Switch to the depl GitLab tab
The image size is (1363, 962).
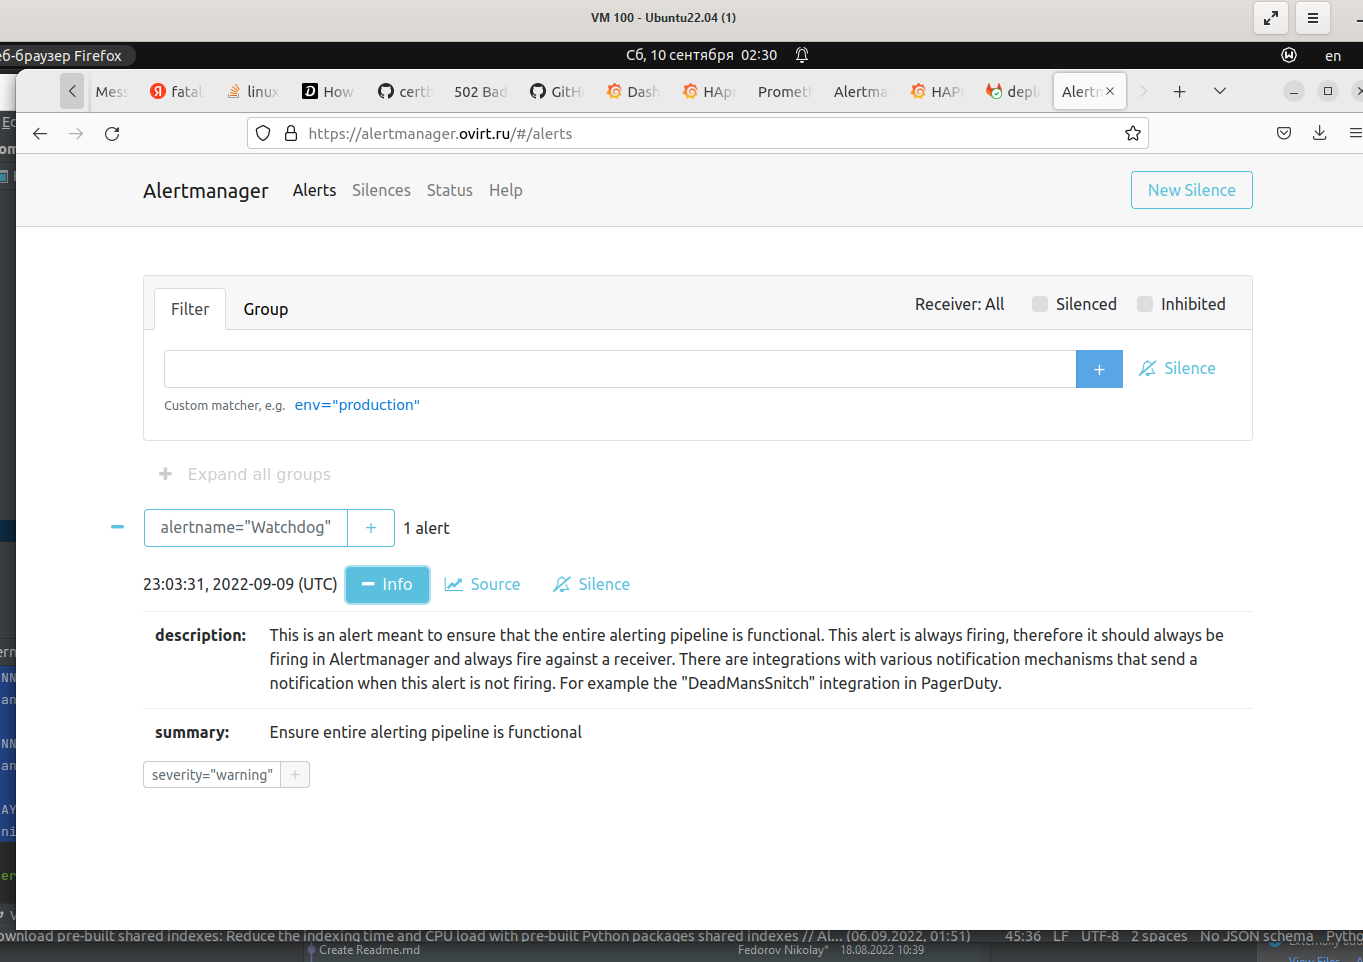(1012, 91)
